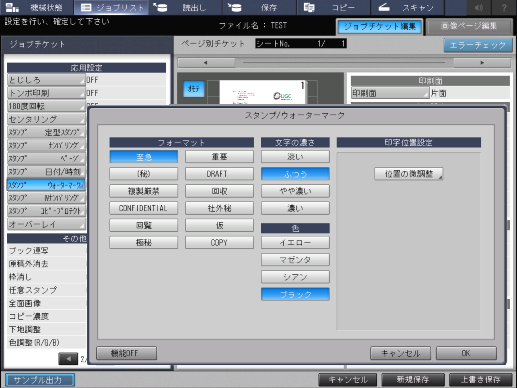
Task: Click the Copy (コピー) icon
Action: (309, 7)
